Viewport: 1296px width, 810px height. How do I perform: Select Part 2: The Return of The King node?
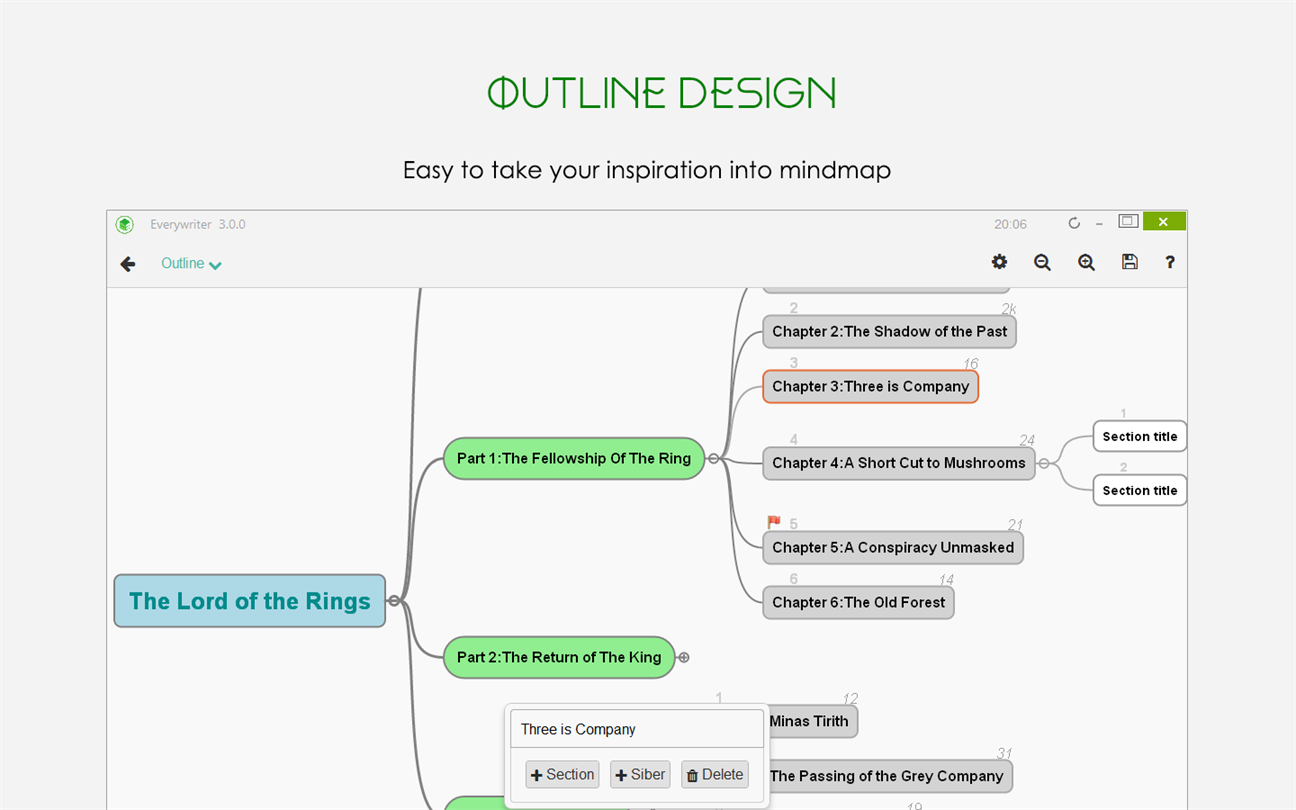(559, 657)
